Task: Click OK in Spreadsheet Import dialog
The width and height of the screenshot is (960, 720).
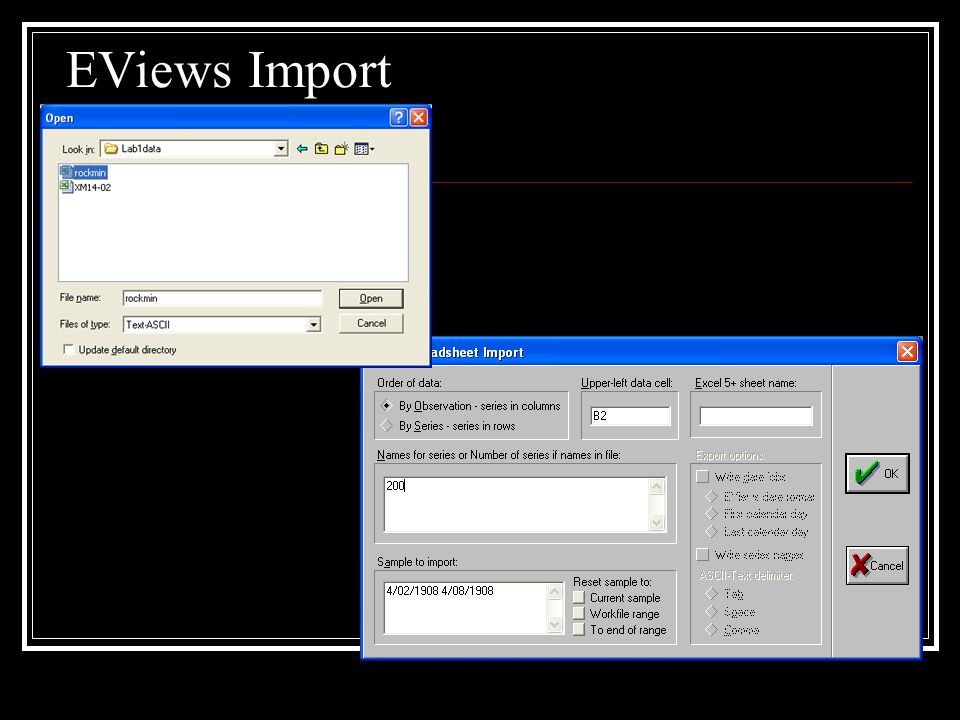Action: click(x=877, y=473)
